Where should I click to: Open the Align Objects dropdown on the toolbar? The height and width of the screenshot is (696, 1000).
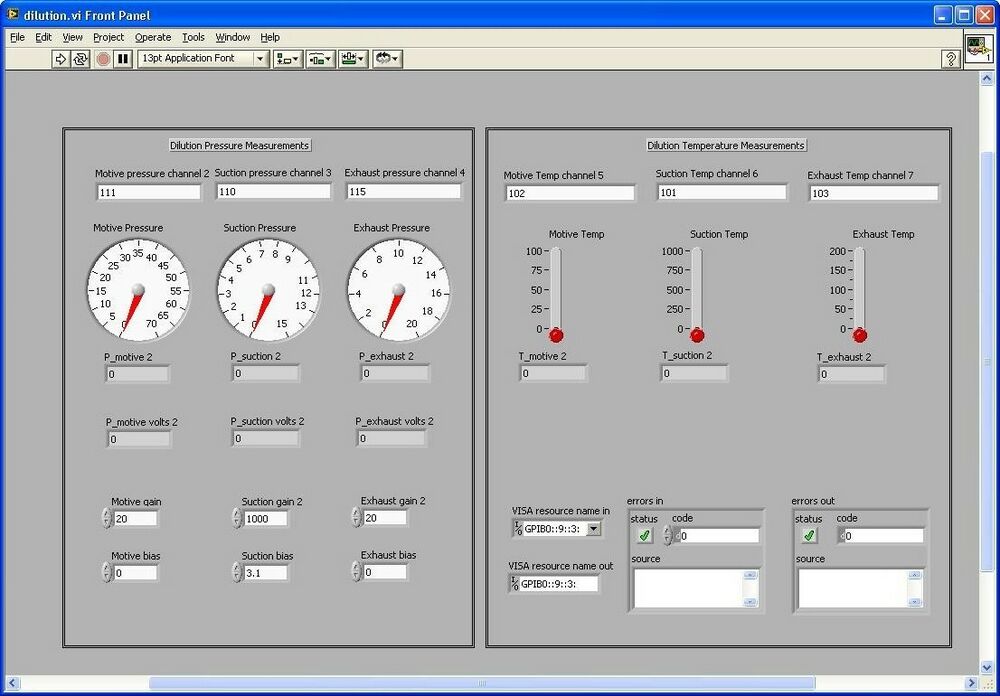[x=283, y=59]
